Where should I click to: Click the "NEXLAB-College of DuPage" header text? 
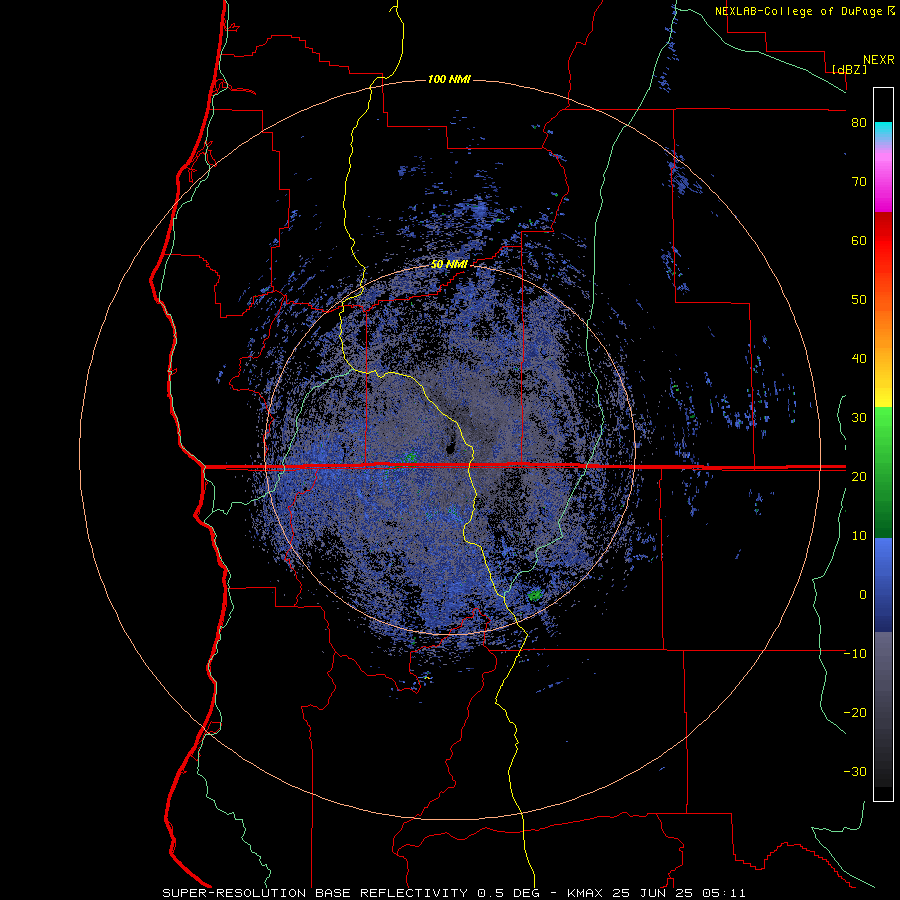[798, 11]
